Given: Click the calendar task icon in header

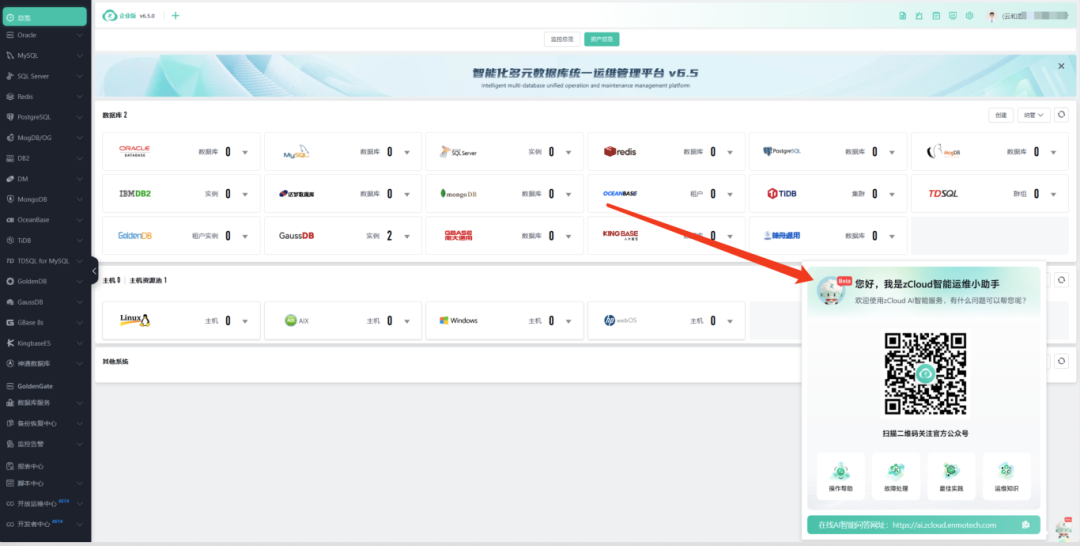Looking at the screenshot, I should point(936,16).
